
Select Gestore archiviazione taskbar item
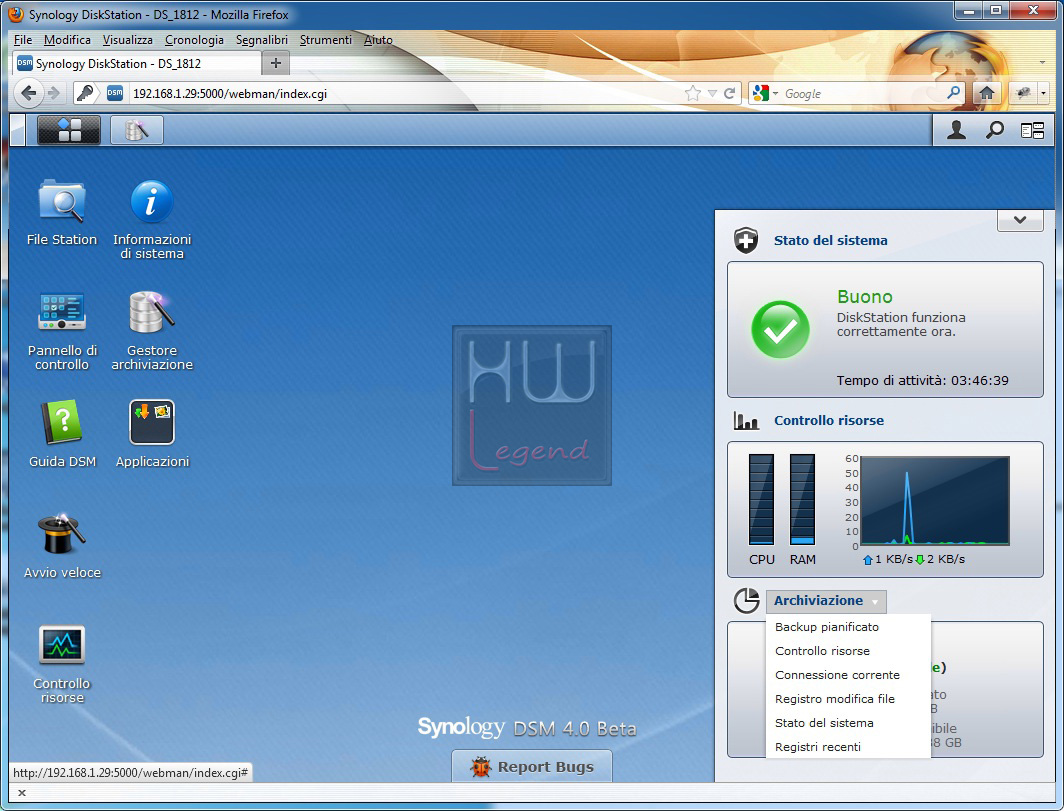point(136,130)
